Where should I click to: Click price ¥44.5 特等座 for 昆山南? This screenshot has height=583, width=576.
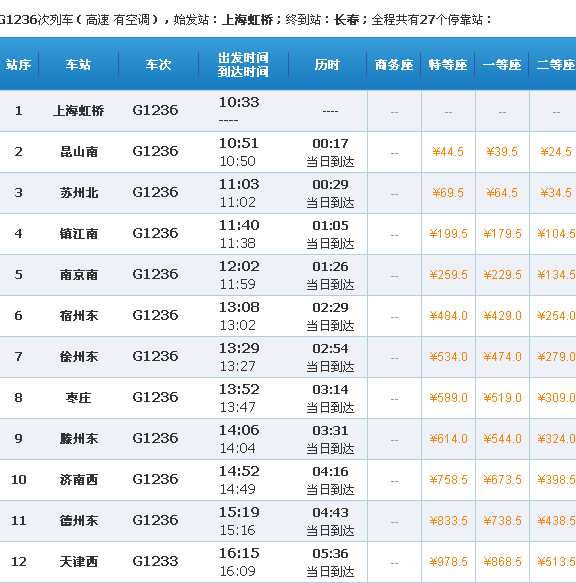[x=448, y=152]
